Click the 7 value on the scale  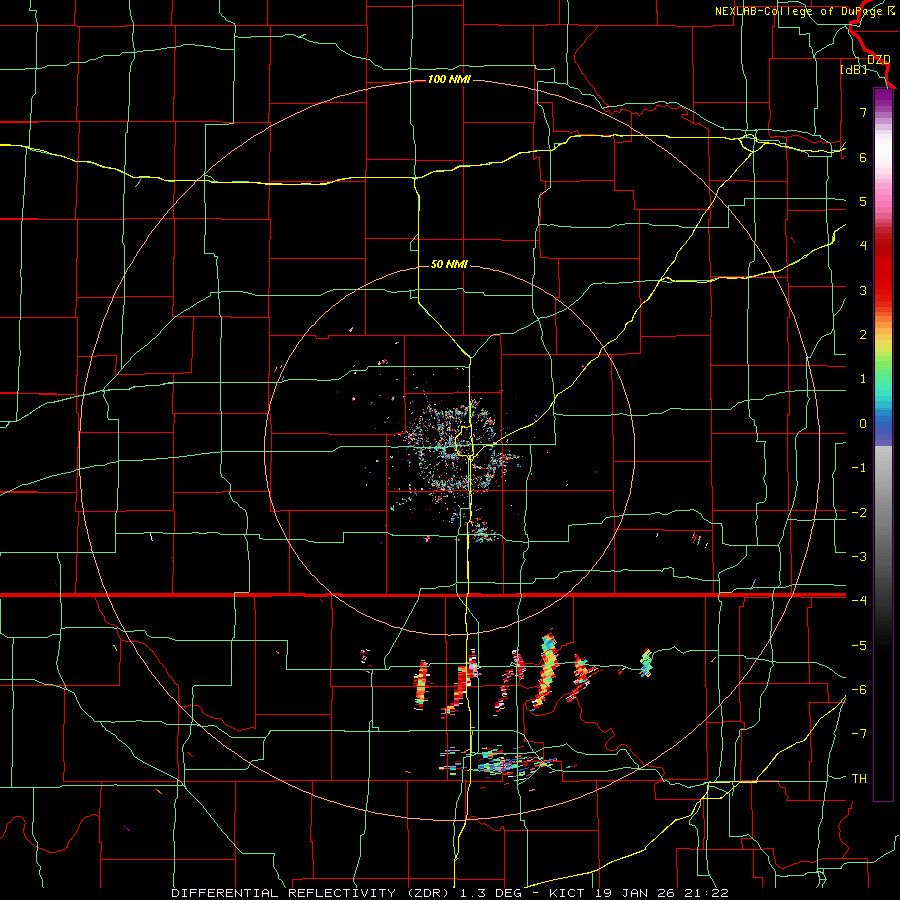[x=863, y=112]
